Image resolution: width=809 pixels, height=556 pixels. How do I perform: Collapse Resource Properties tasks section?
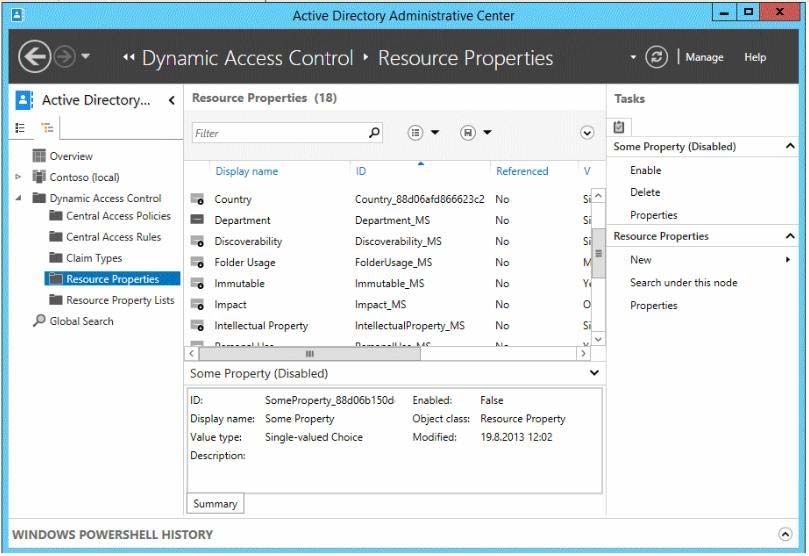click(790, 236)
